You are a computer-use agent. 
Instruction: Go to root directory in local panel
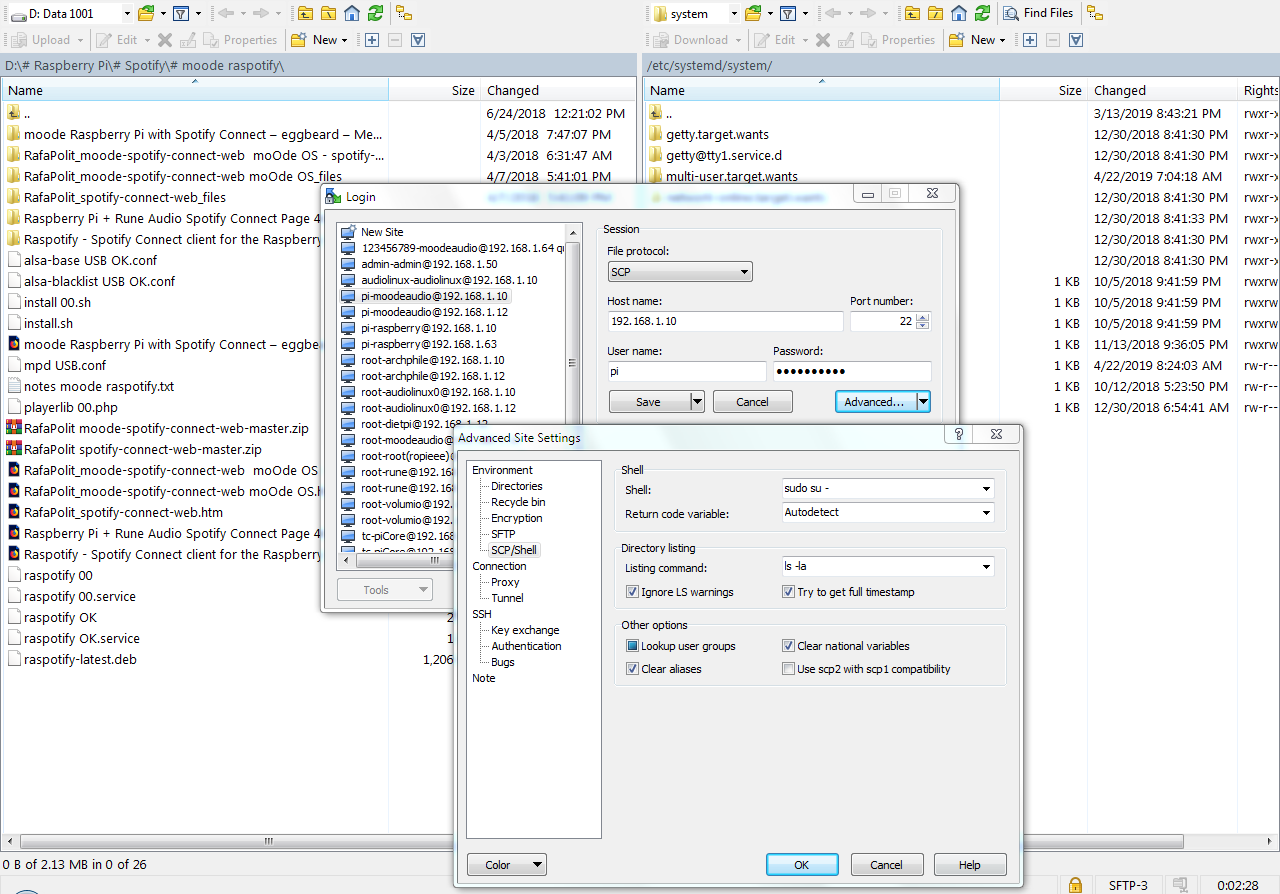(328, 13)
